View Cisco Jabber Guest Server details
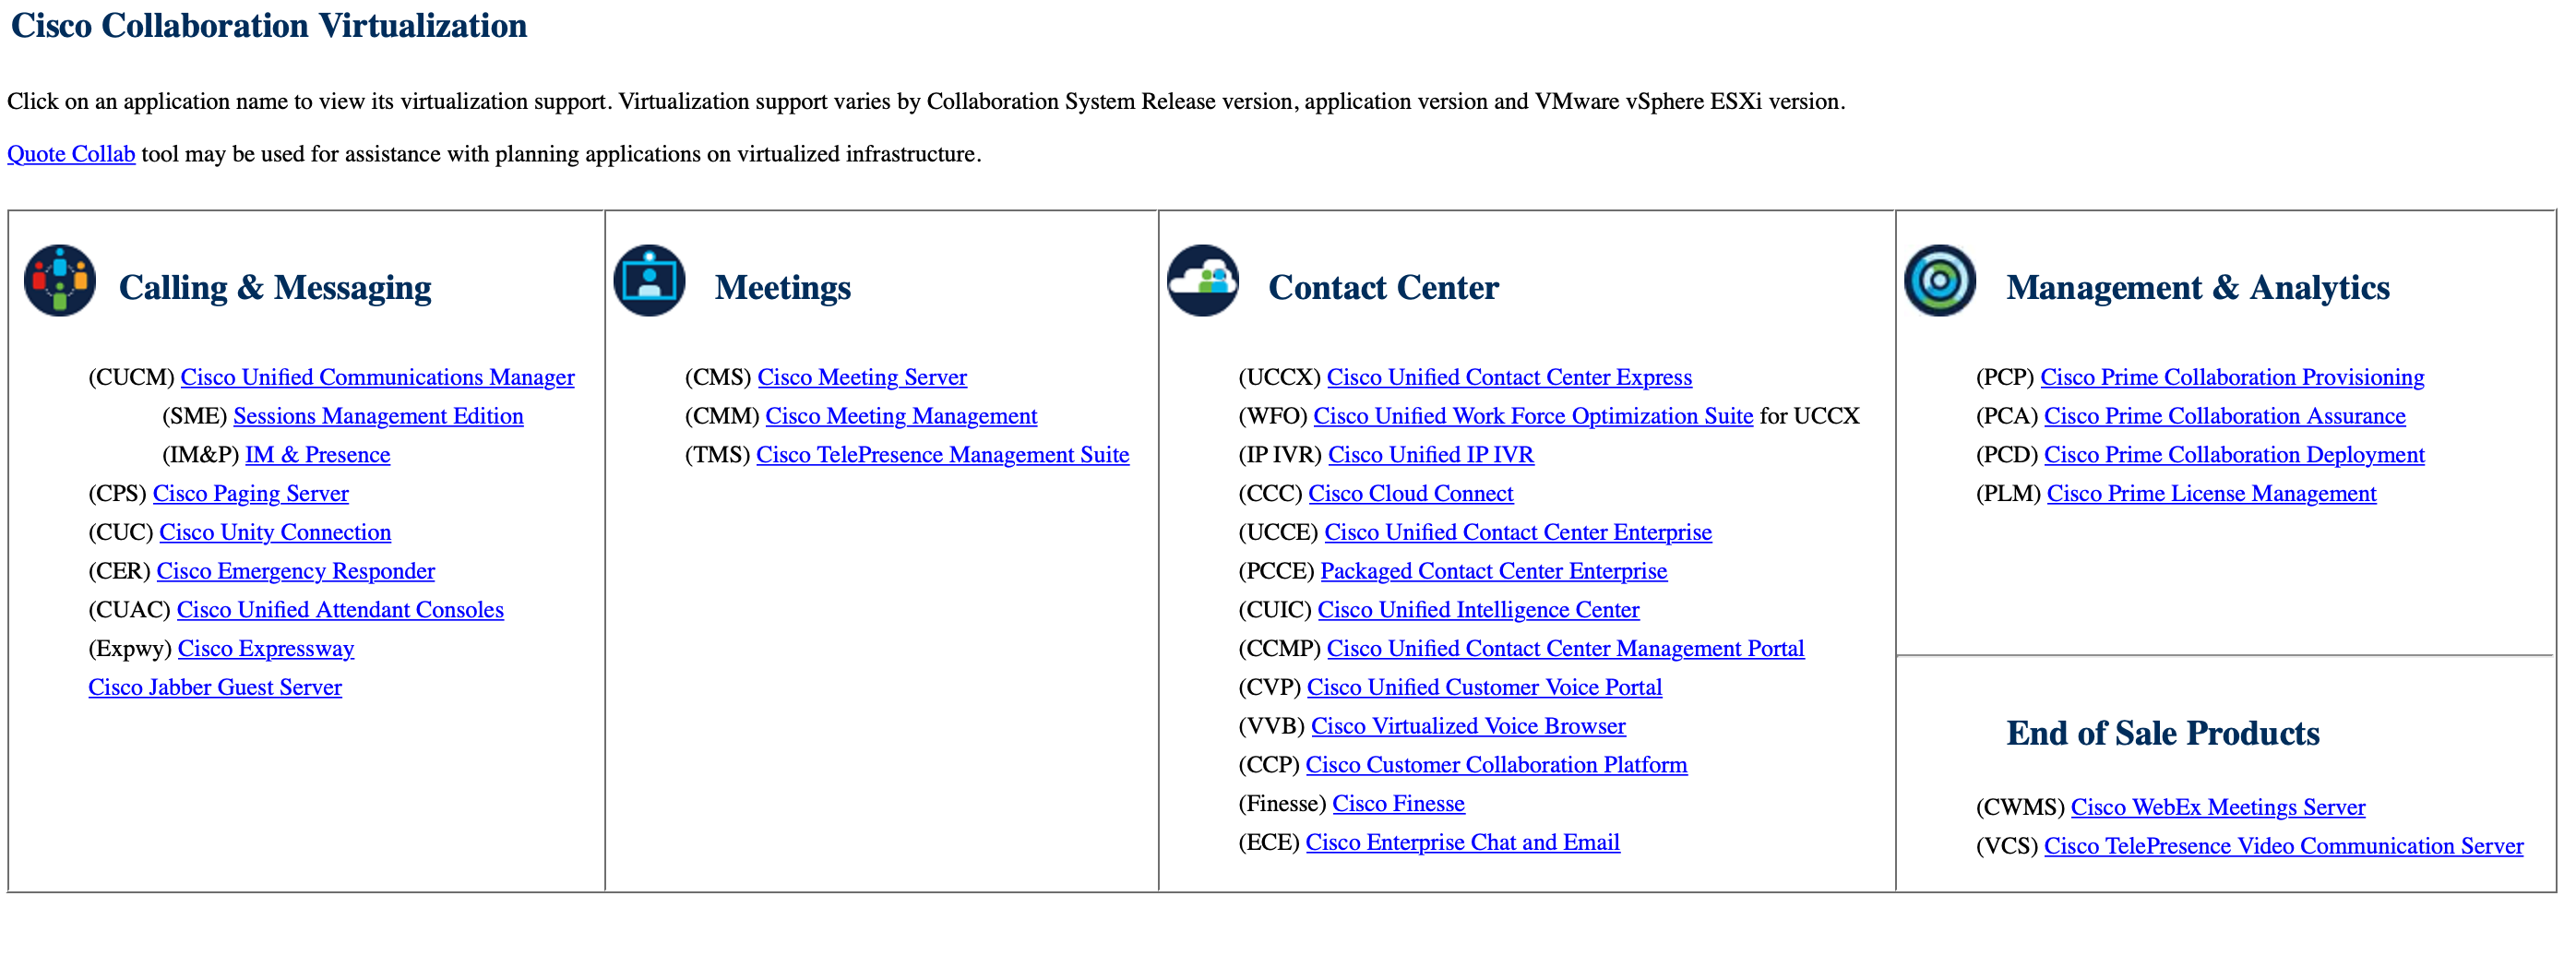The height and width of the screenshot is (956, 2576). click(x=214, y=687)
